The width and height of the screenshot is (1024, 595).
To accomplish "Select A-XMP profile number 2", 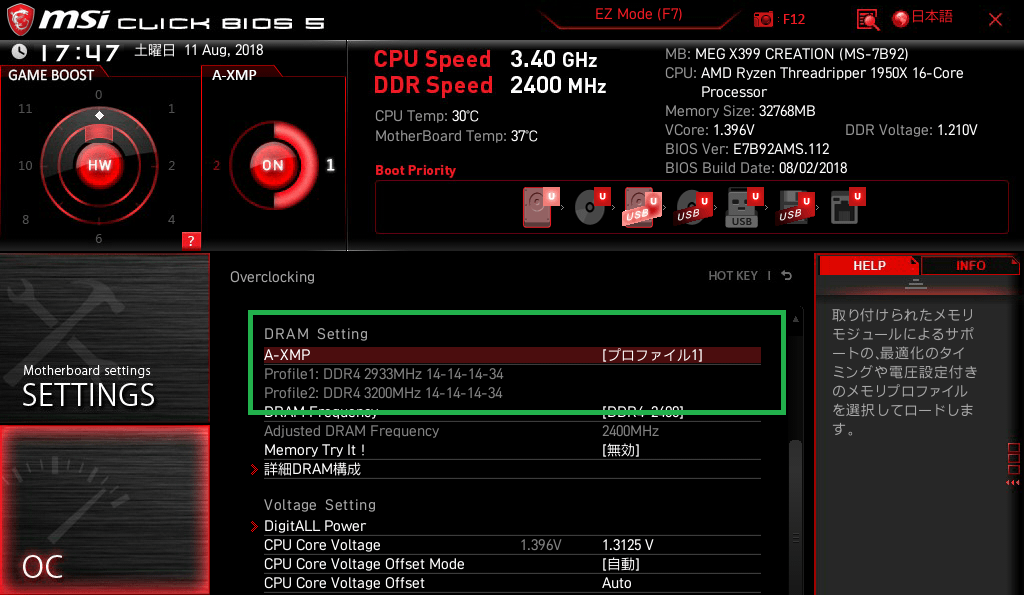I will 217,165.
